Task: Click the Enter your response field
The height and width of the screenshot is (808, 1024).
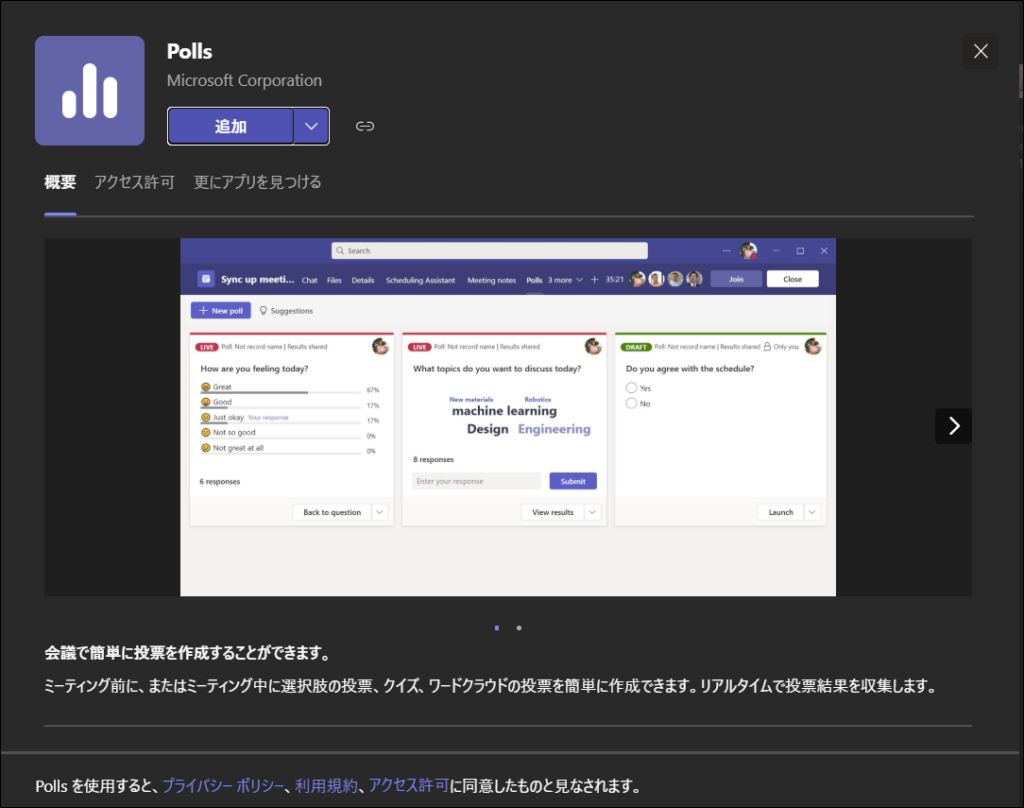Action: click(x=477, y=481)
